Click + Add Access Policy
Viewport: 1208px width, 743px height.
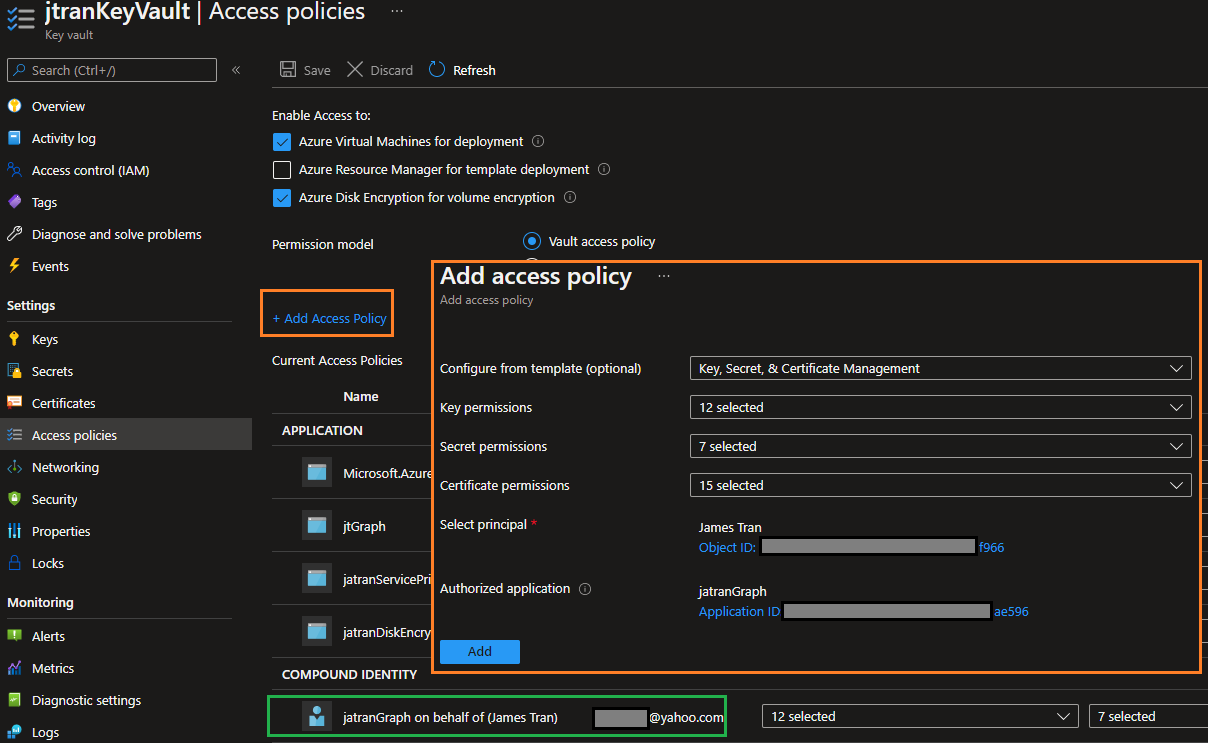pyautogui.click(x=327, y=317)
